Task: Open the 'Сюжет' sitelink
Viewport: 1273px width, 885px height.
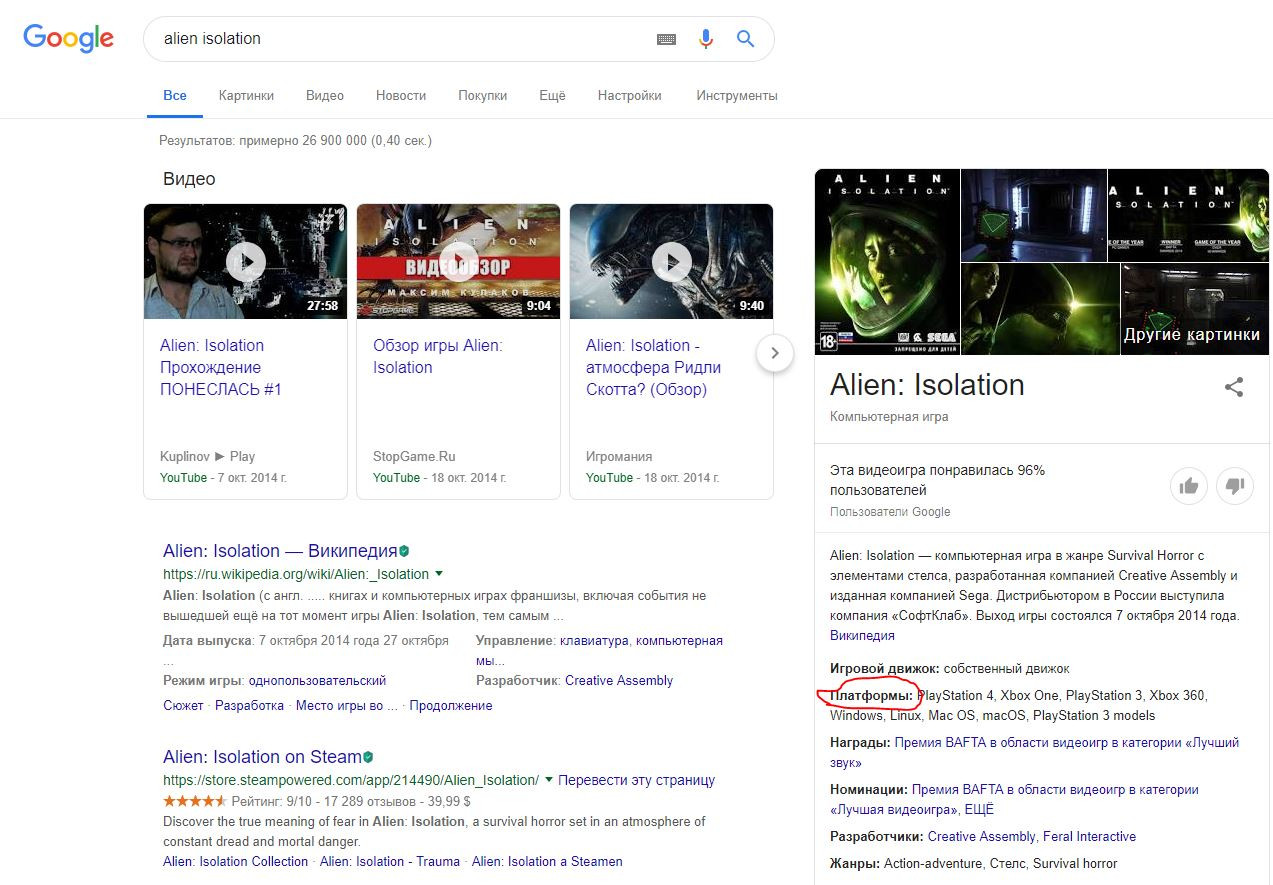Action: point(183,705)
